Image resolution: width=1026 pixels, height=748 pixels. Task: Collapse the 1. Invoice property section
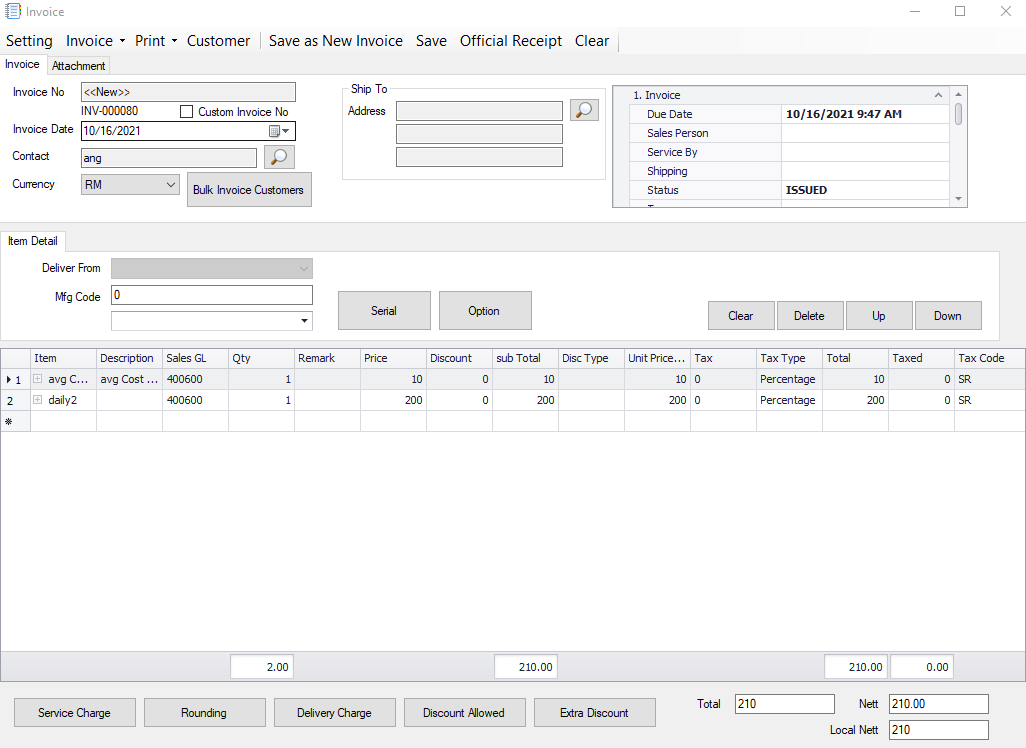938,95
